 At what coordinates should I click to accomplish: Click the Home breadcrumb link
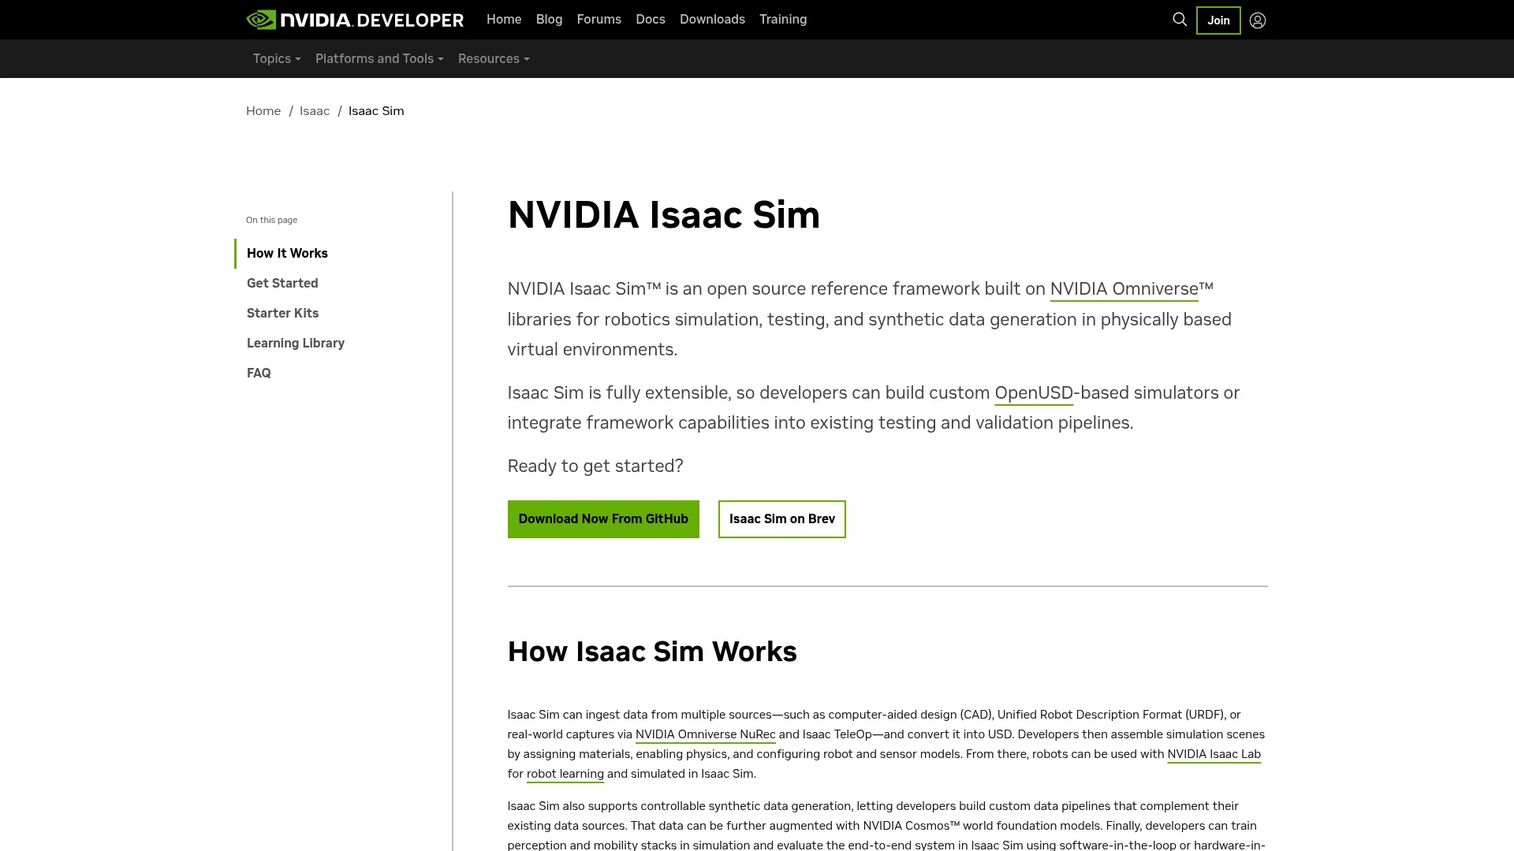(x=263, y=111)
